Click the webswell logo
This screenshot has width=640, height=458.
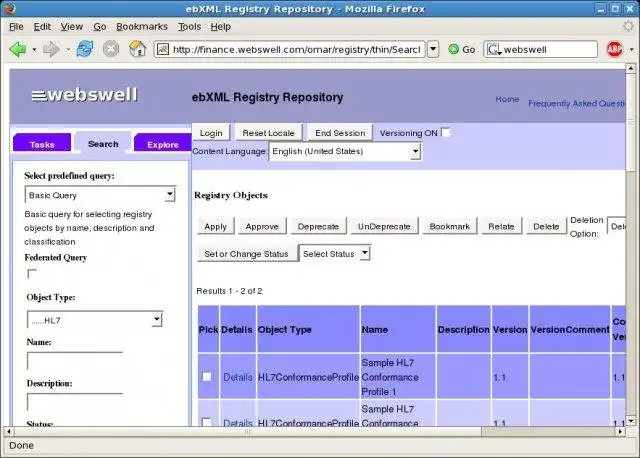coord(84,95)
